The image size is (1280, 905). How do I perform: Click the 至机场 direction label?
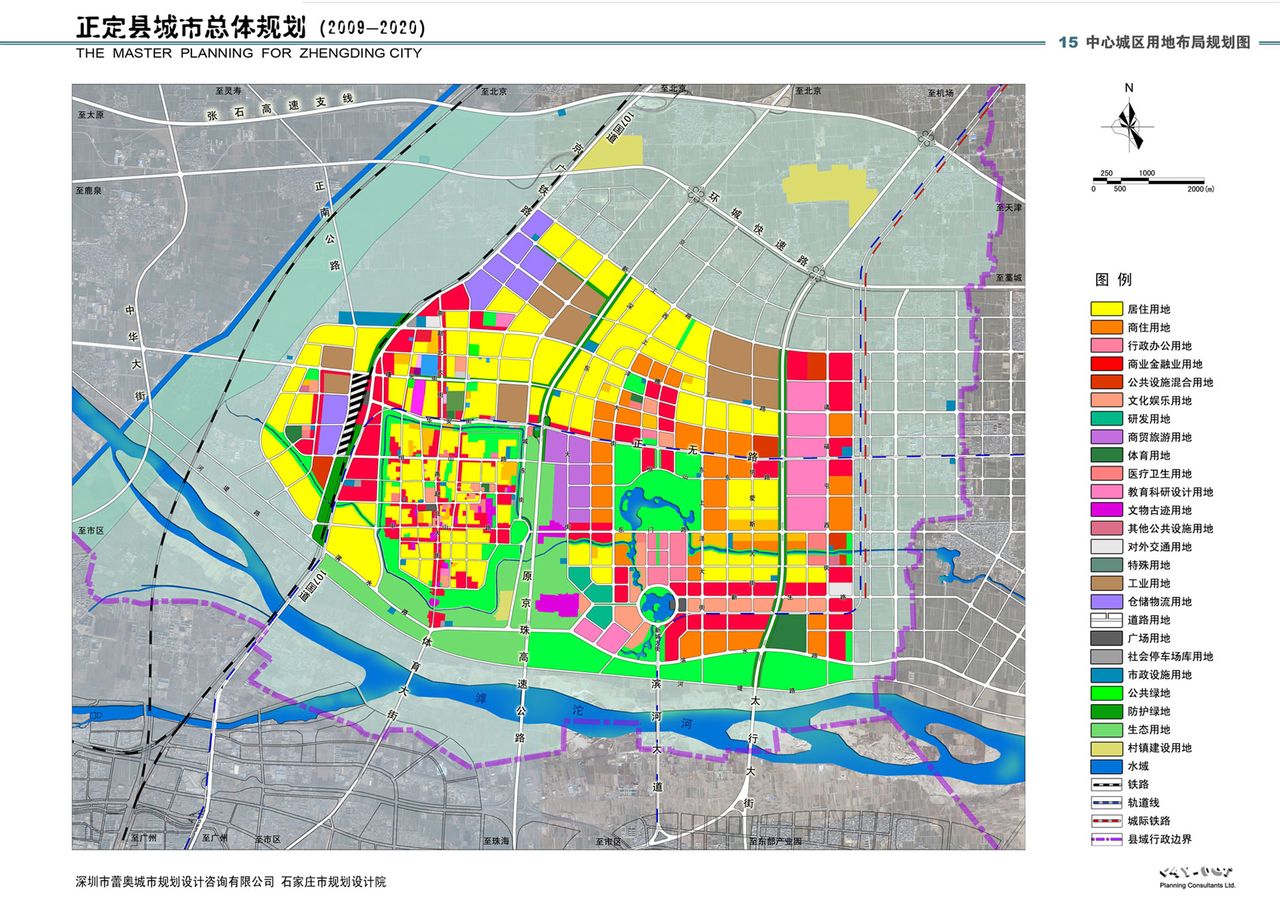941,92
